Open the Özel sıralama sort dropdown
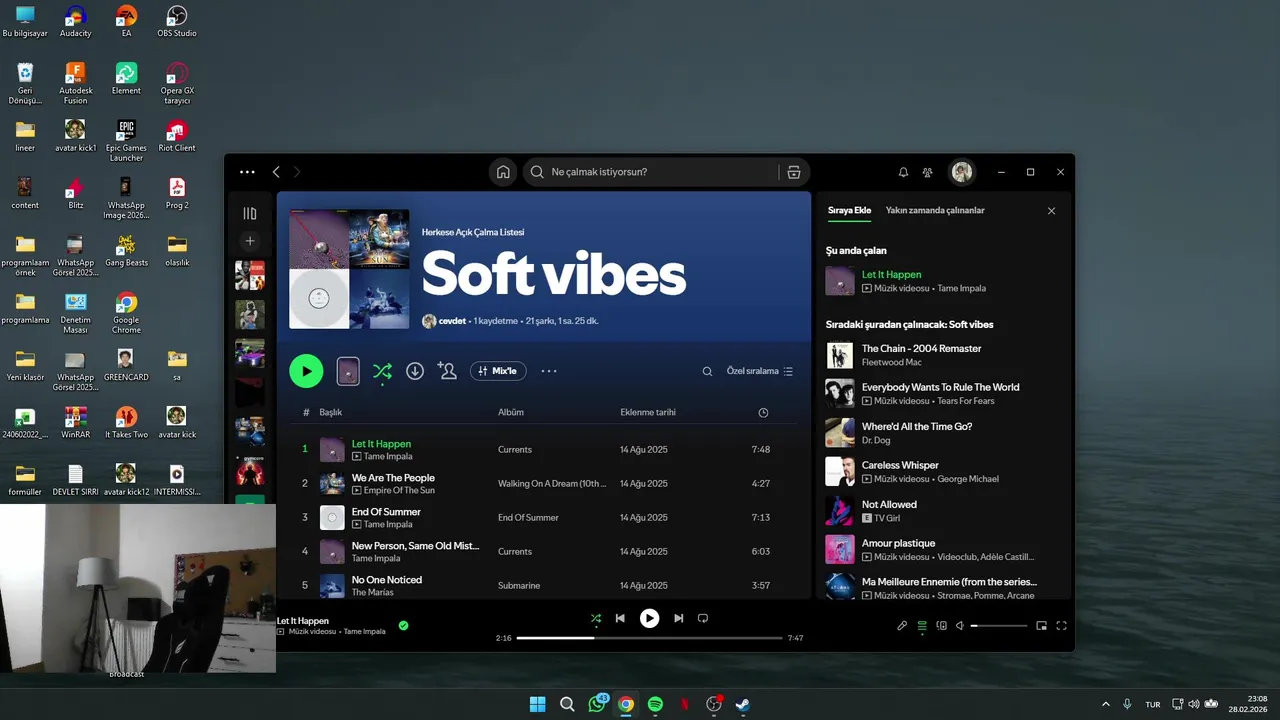Viewport: 1280px width, 720px height. [x=760, y=371]
